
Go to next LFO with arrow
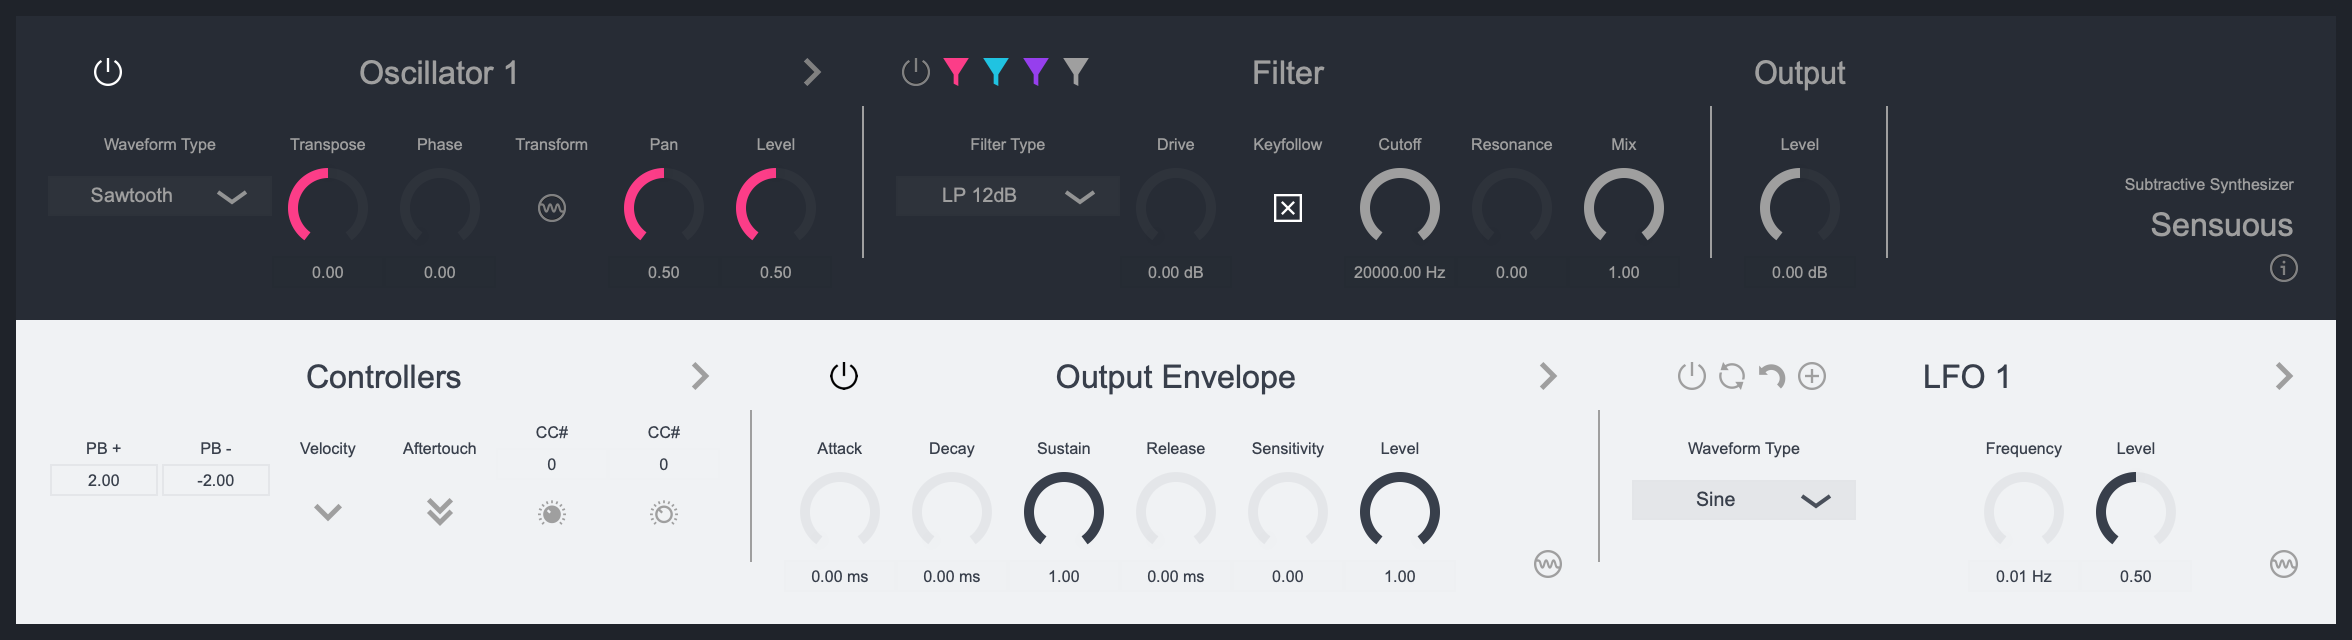point(2284,376)
